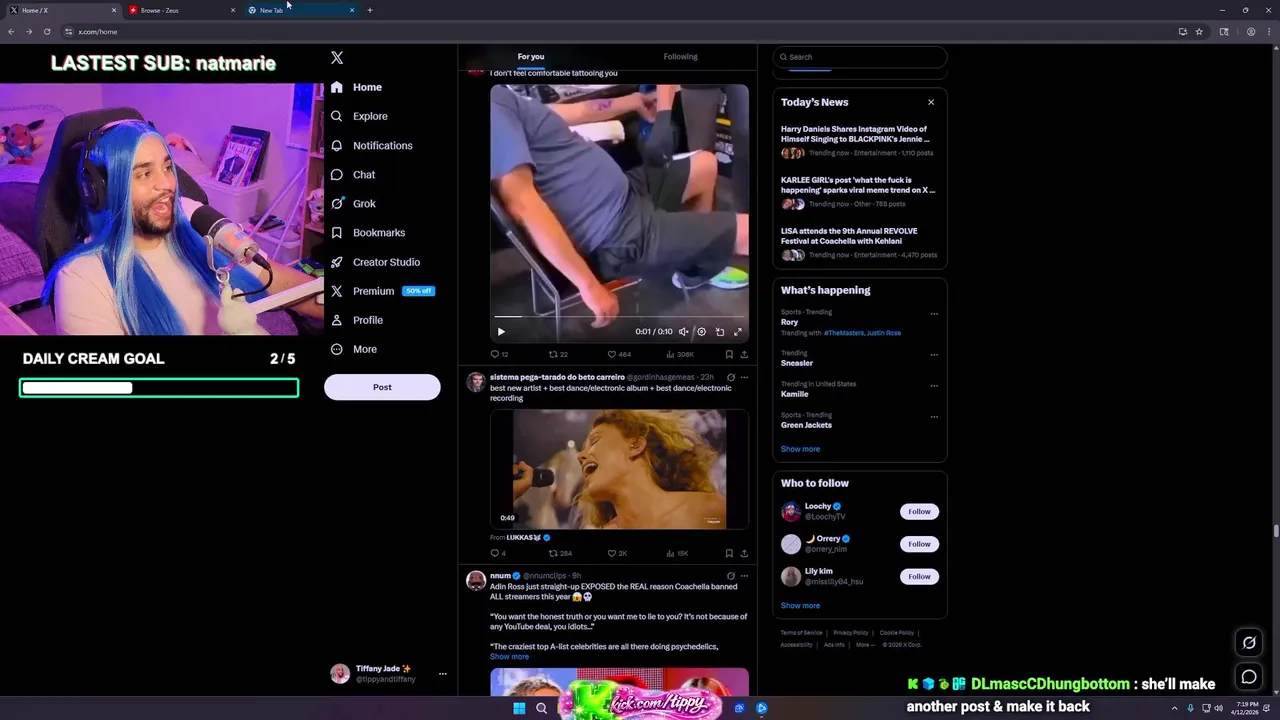Open Harry Daniels BLACKPINK Jennie news story
This screenshot has height=720, width=1280.
859,140
